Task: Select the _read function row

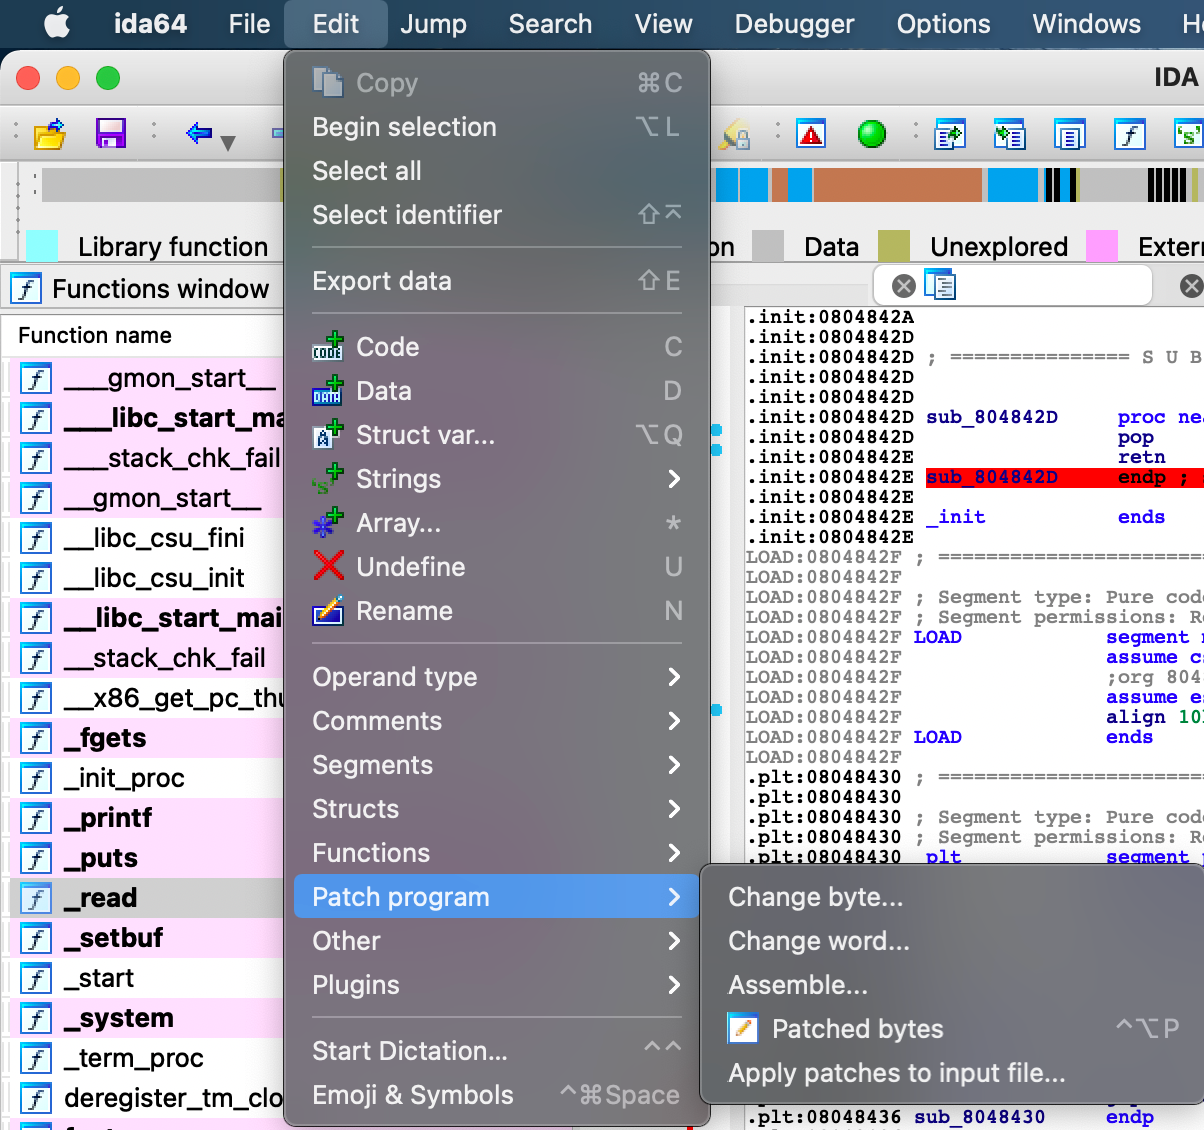Action: coord(146,898)
